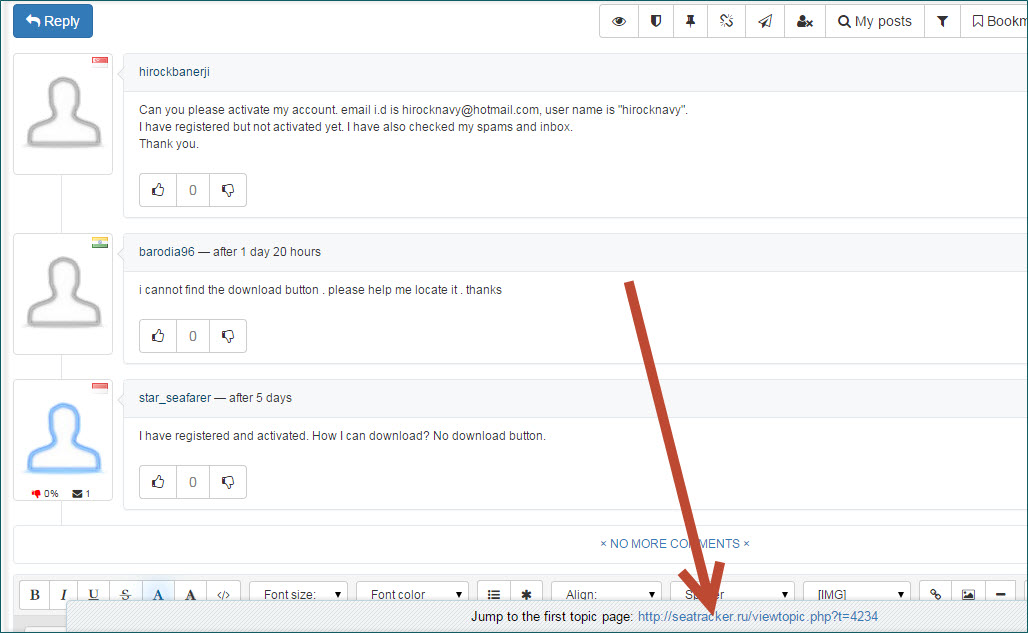The width and height of the screenshot is (1028, 633).
Task: Open the Bookmarks toolbar item
Action: pos(996,21)
